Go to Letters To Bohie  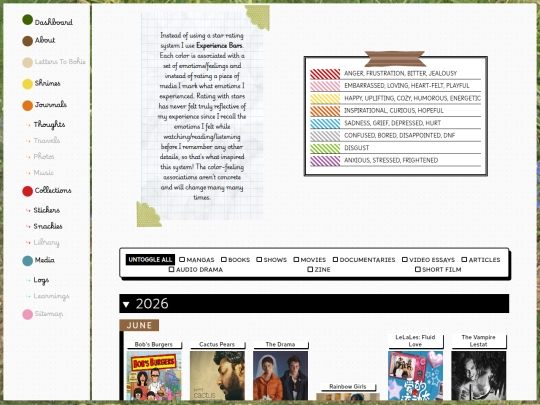pos(60,62)
